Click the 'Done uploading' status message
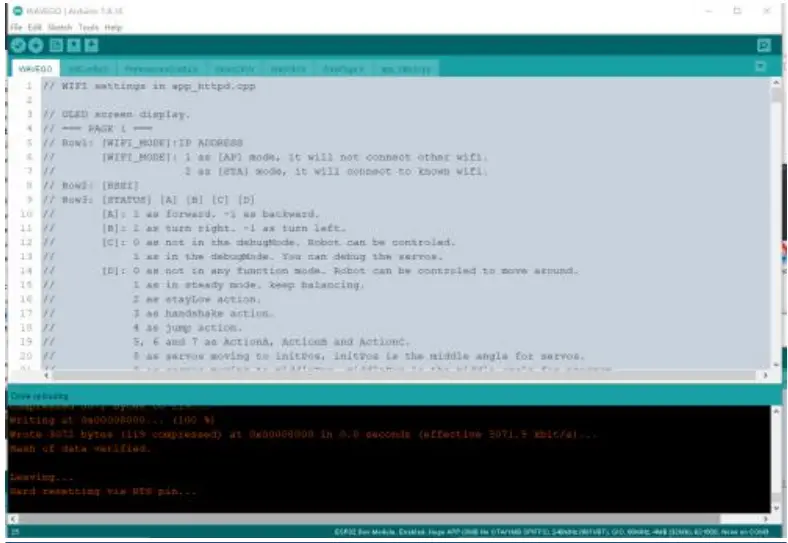Screen dimensions: 788x543 tap(39, 396)
